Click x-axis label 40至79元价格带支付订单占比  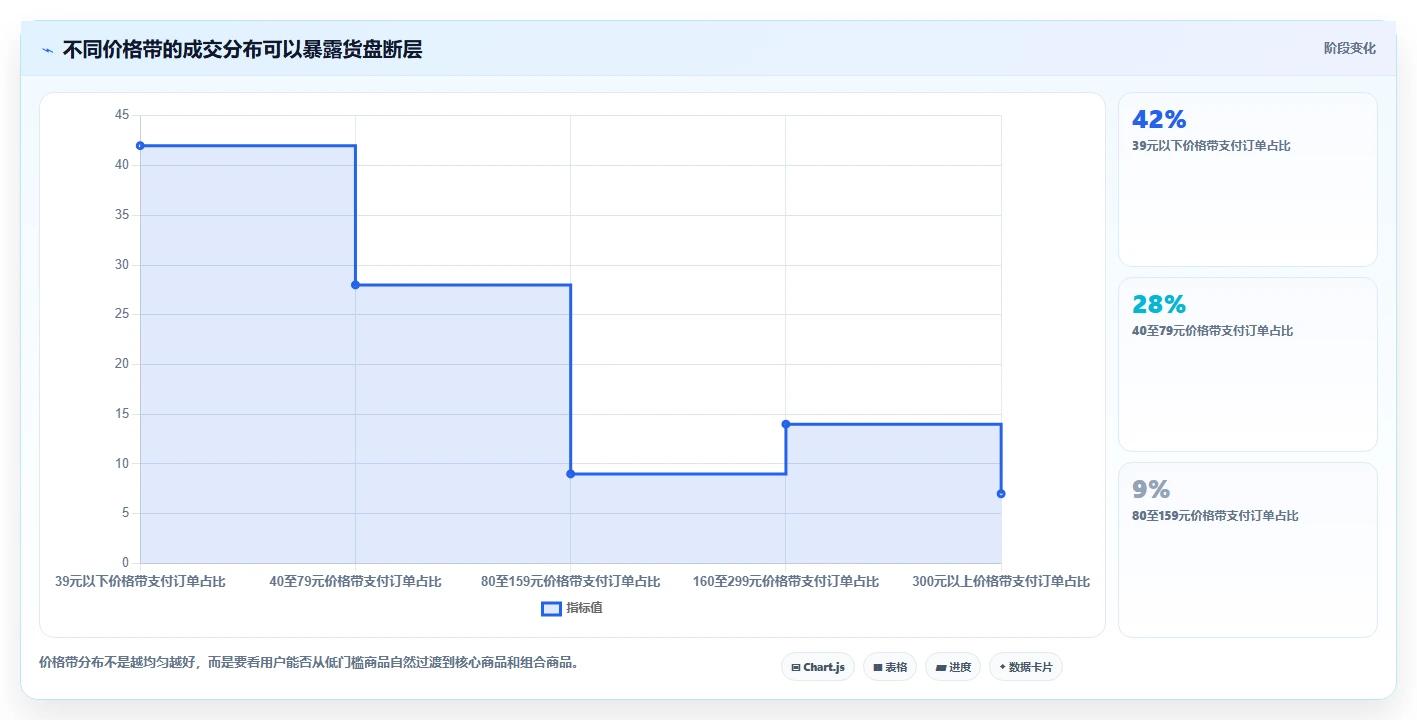(355, 582)
